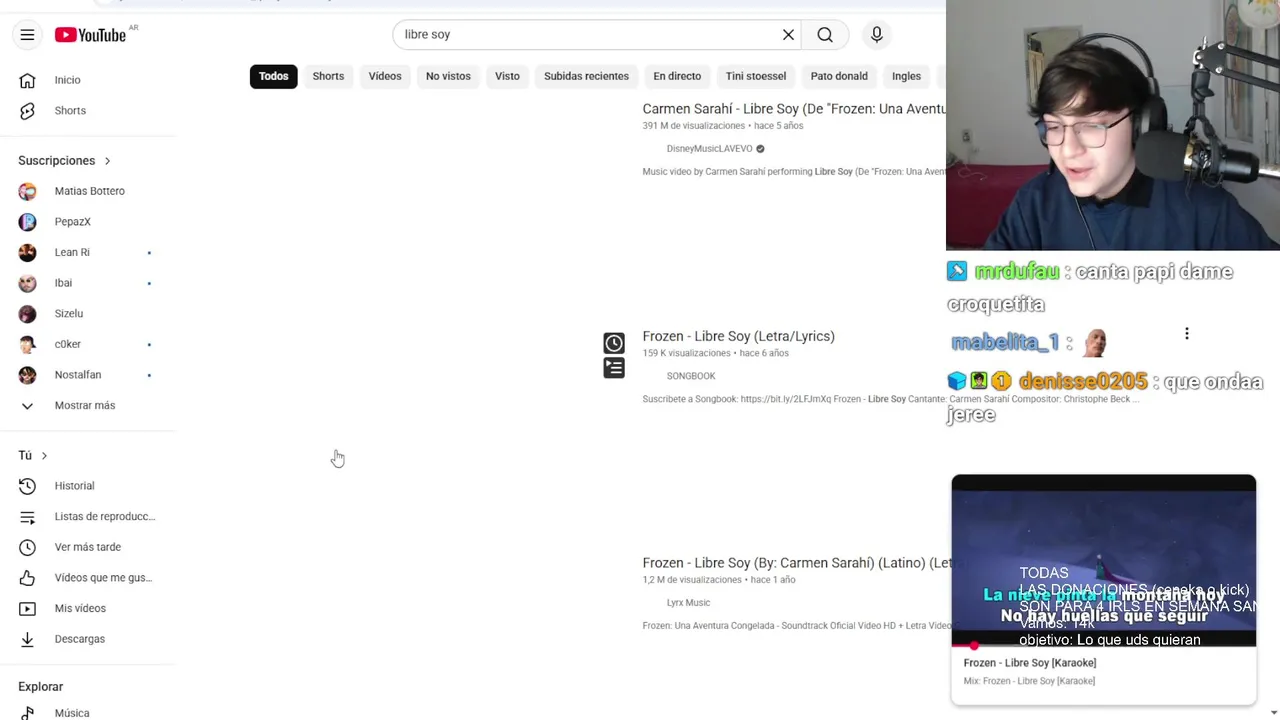Open Inicio home icon

point(27,80)
